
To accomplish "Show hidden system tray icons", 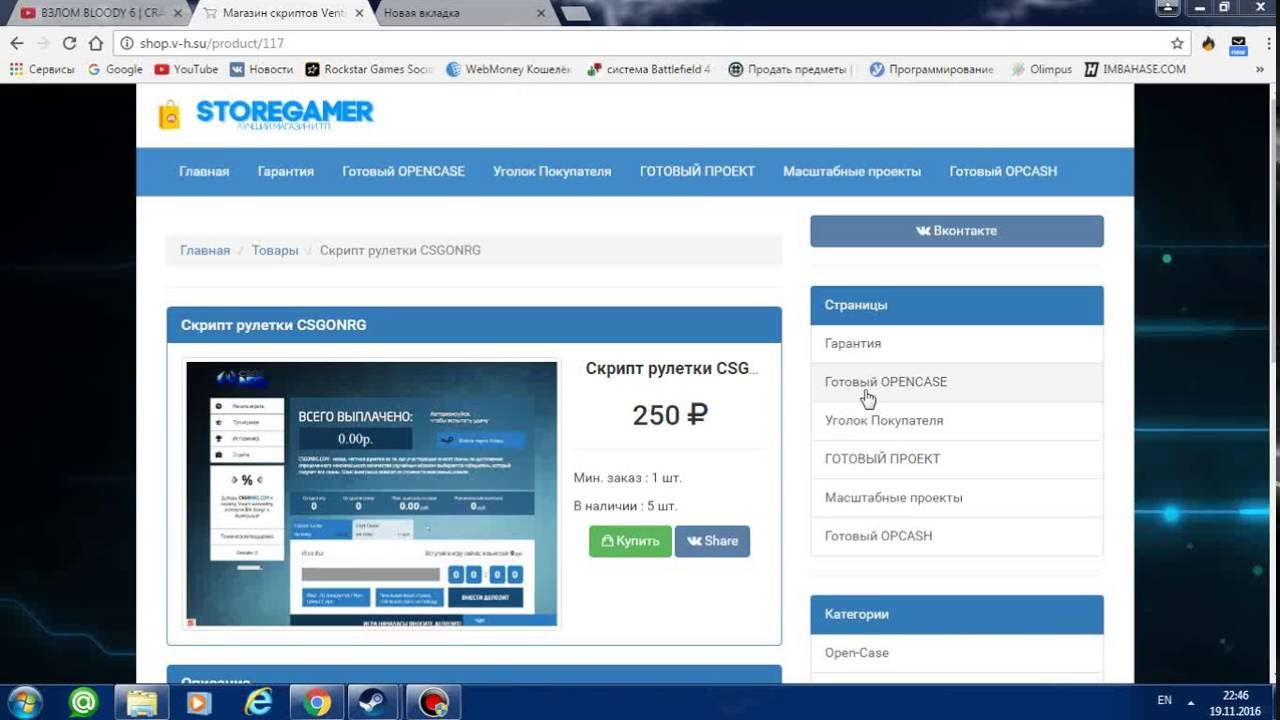I will pos(1191,701).
